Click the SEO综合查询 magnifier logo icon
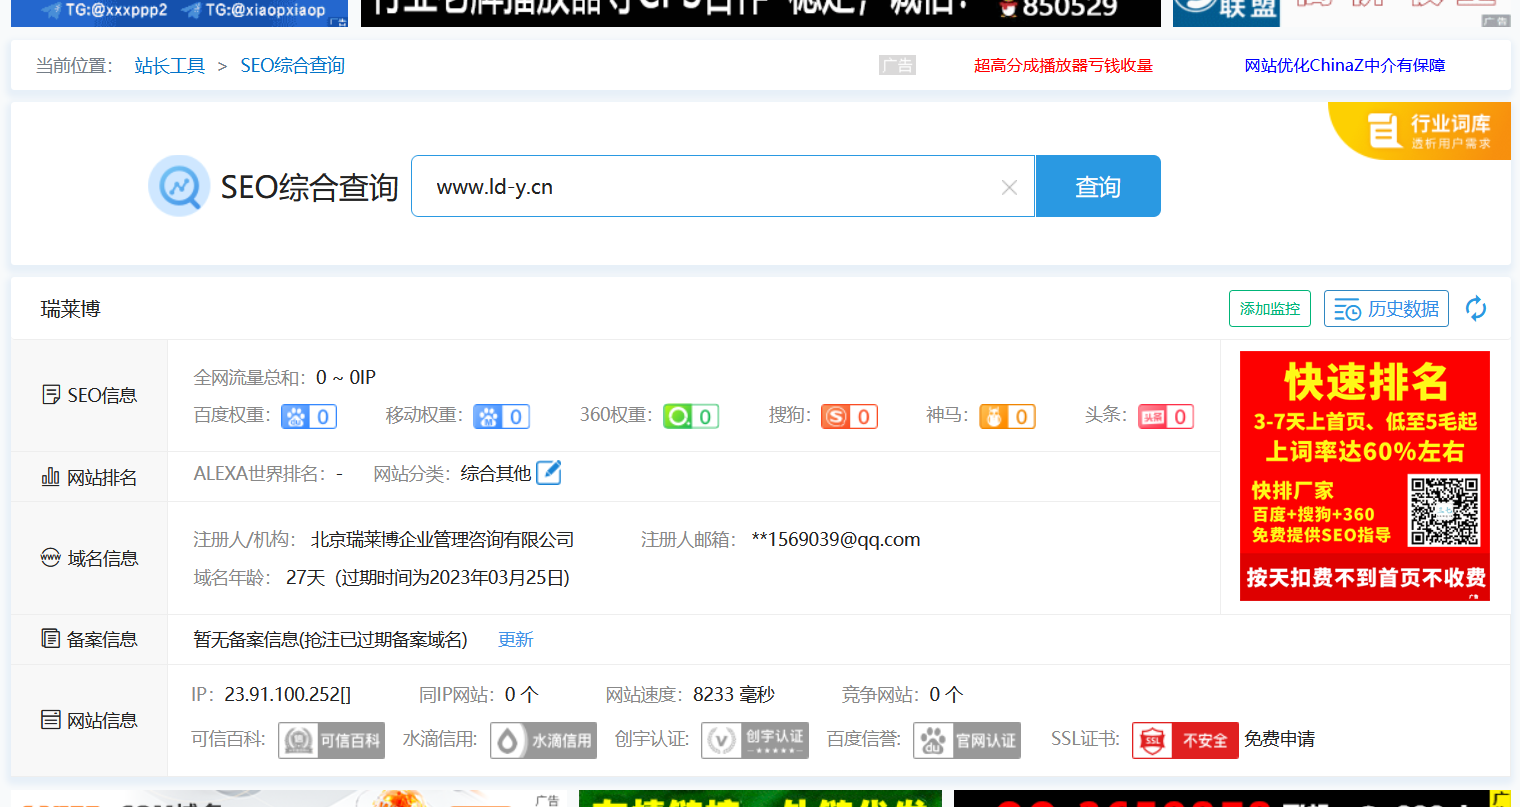 [179, 186]
